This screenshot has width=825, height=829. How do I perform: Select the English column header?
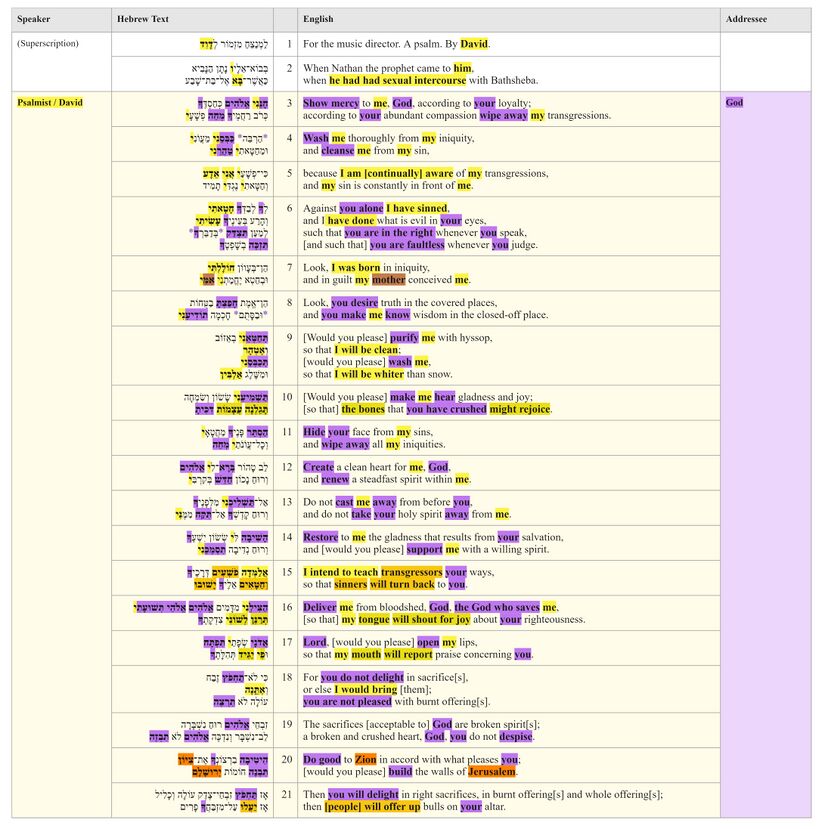coord(318,19)
